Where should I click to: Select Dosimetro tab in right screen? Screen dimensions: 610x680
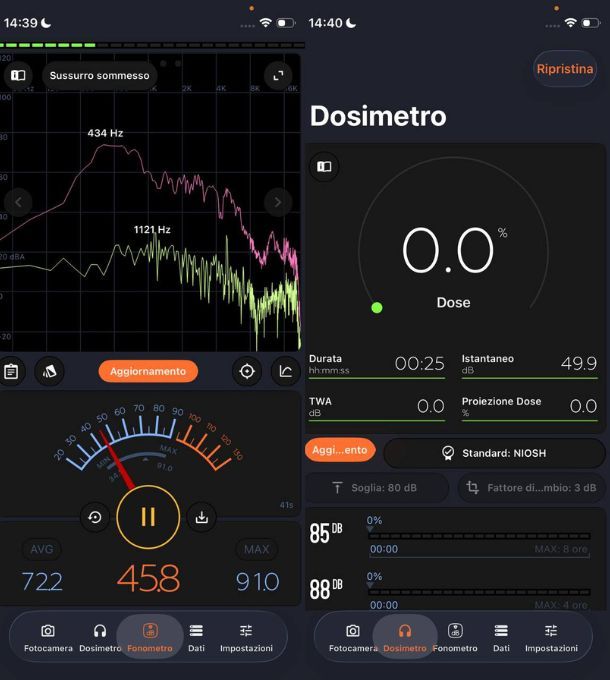pos(405,638)
